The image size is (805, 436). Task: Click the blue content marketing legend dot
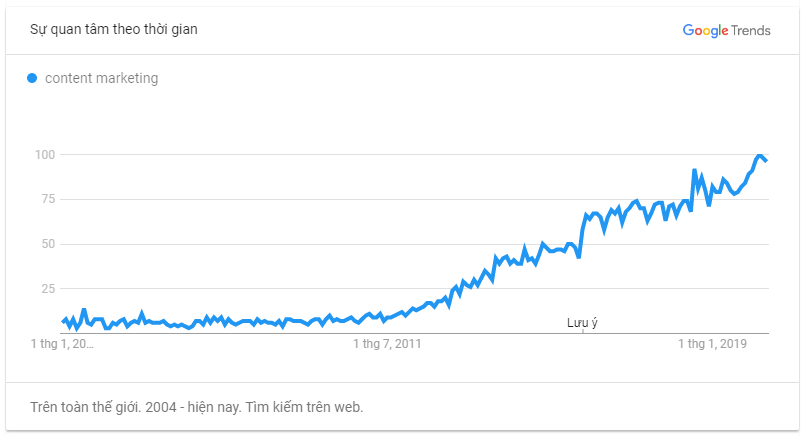[32, 78]
